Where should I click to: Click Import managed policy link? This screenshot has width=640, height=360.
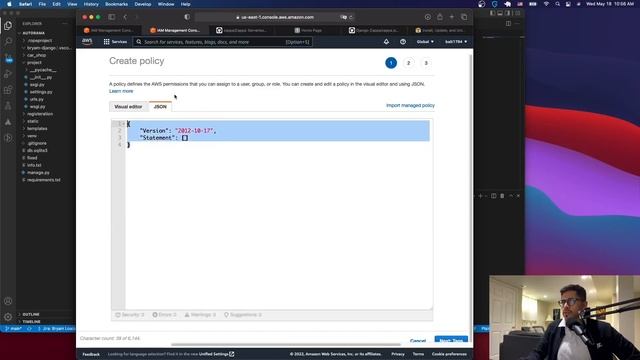[x=410, y=105]
